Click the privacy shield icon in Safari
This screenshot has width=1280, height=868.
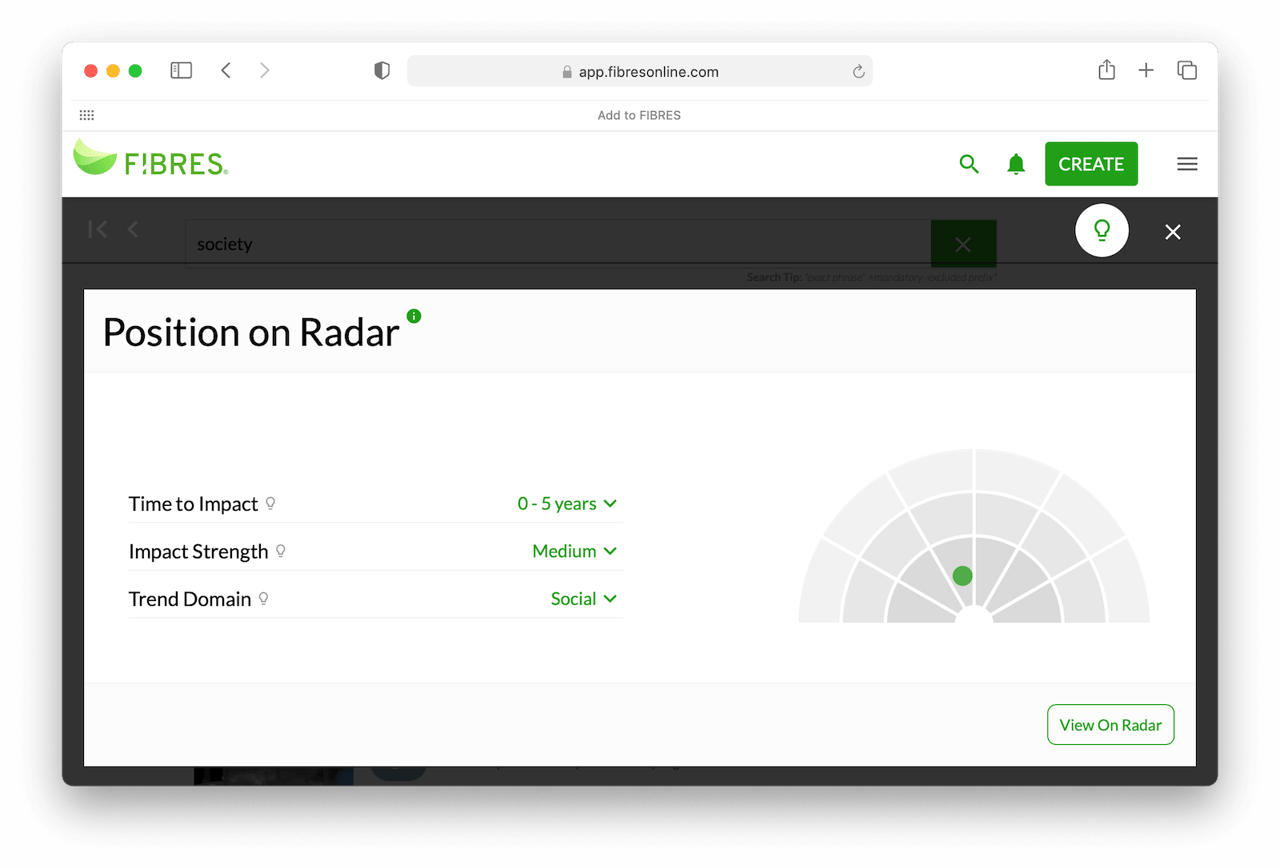pyautogui.click(x=382, y=71)
